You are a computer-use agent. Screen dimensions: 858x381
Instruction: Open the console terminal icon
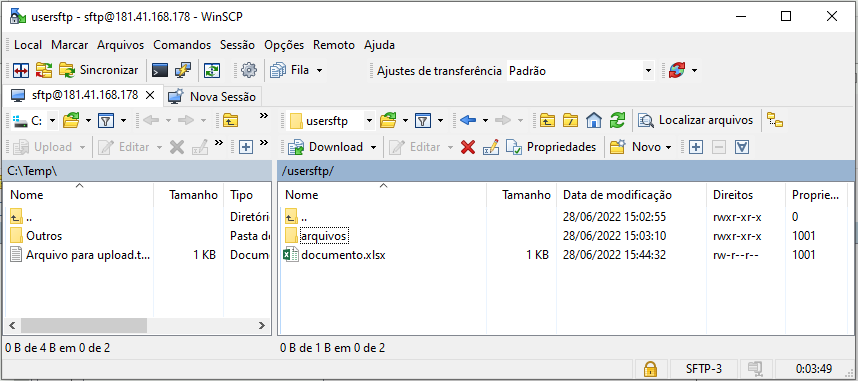160,70
